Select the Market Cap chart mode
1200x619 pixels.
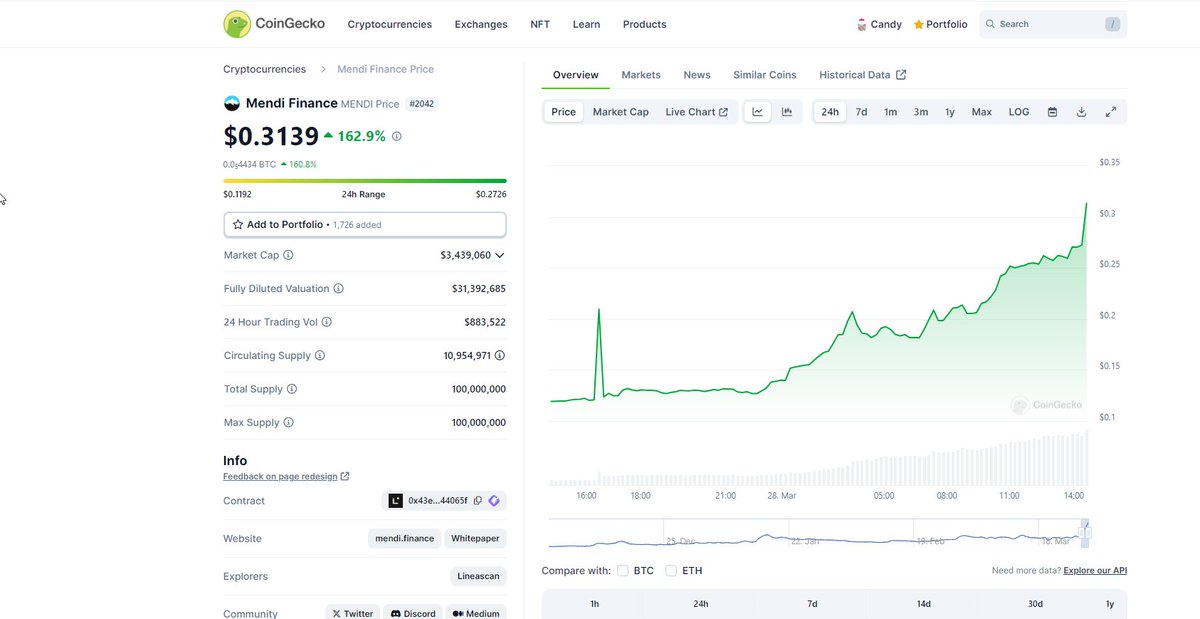point(621,112)
